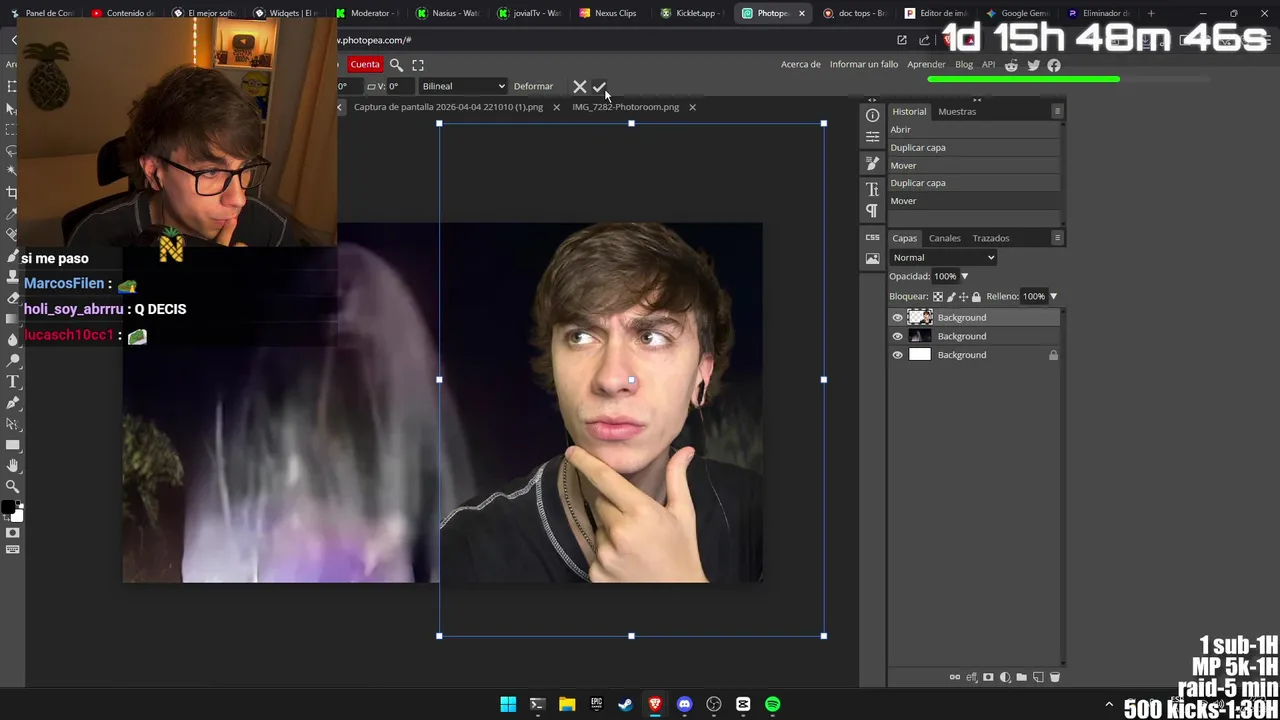Open the character panel icon

click(872, 189)
